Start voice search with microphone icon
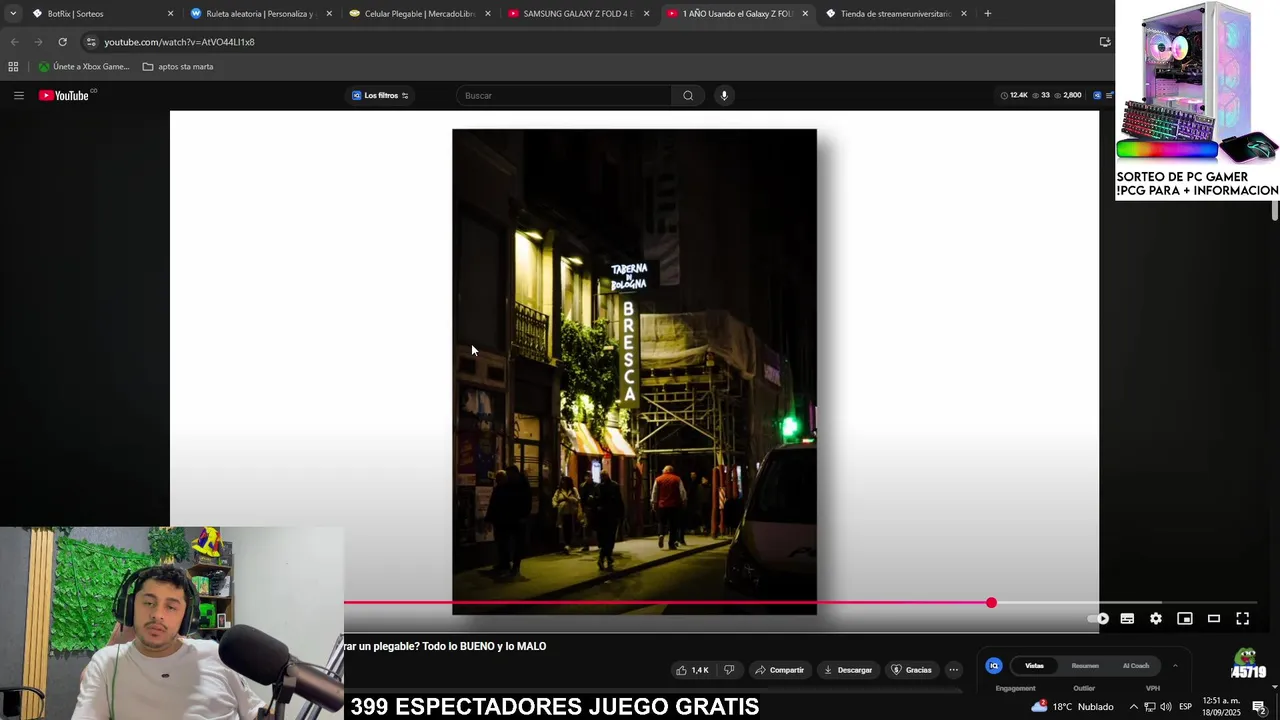This screenshot has height=720, width=1280. (724, 95)
